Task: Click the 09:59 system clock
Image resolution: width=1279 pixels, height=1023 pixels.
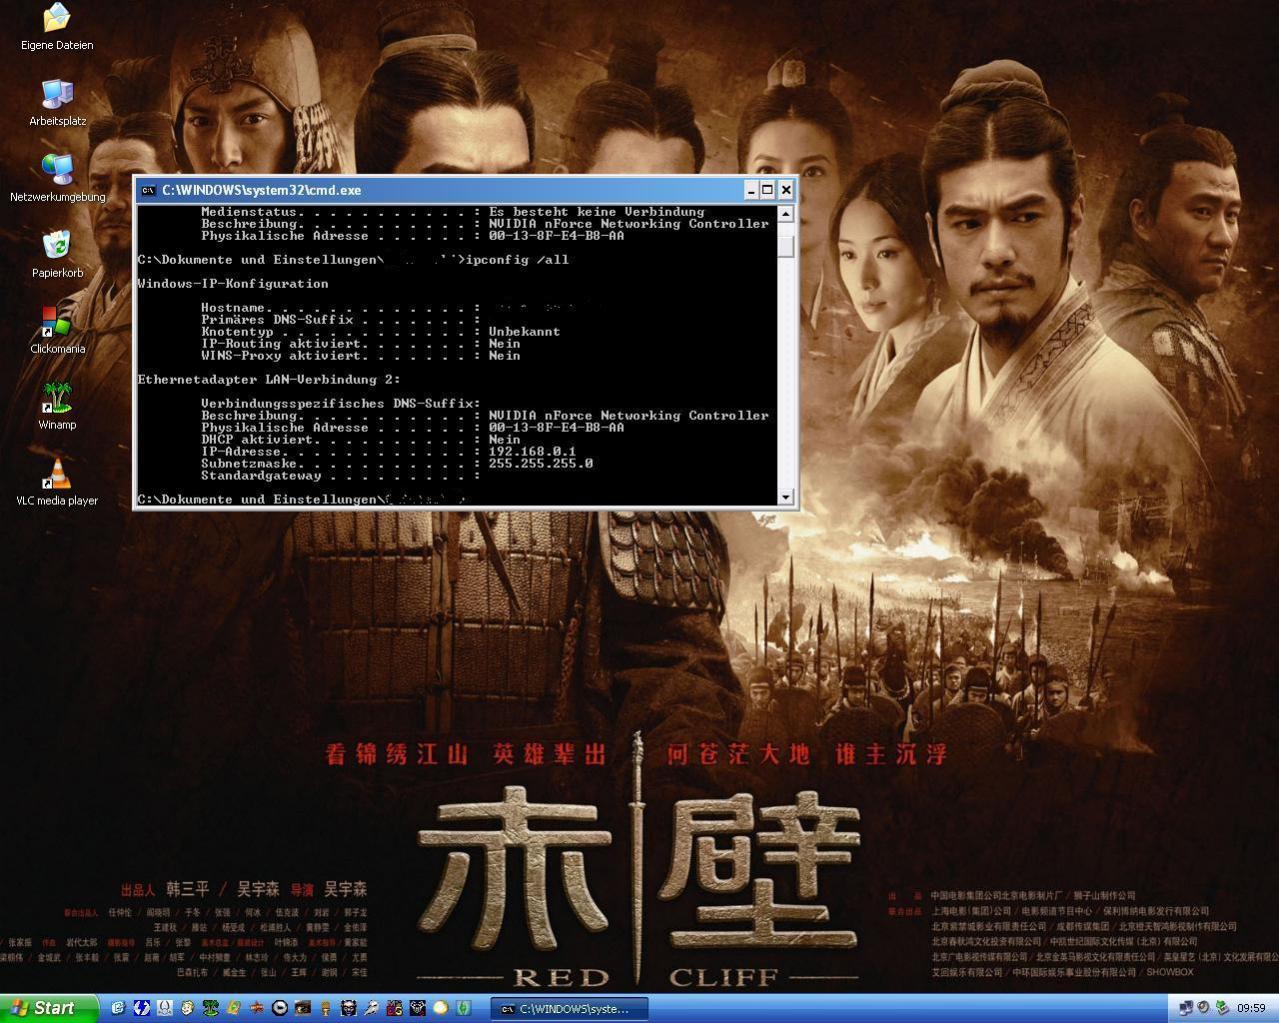Action: [1251, 1008]
